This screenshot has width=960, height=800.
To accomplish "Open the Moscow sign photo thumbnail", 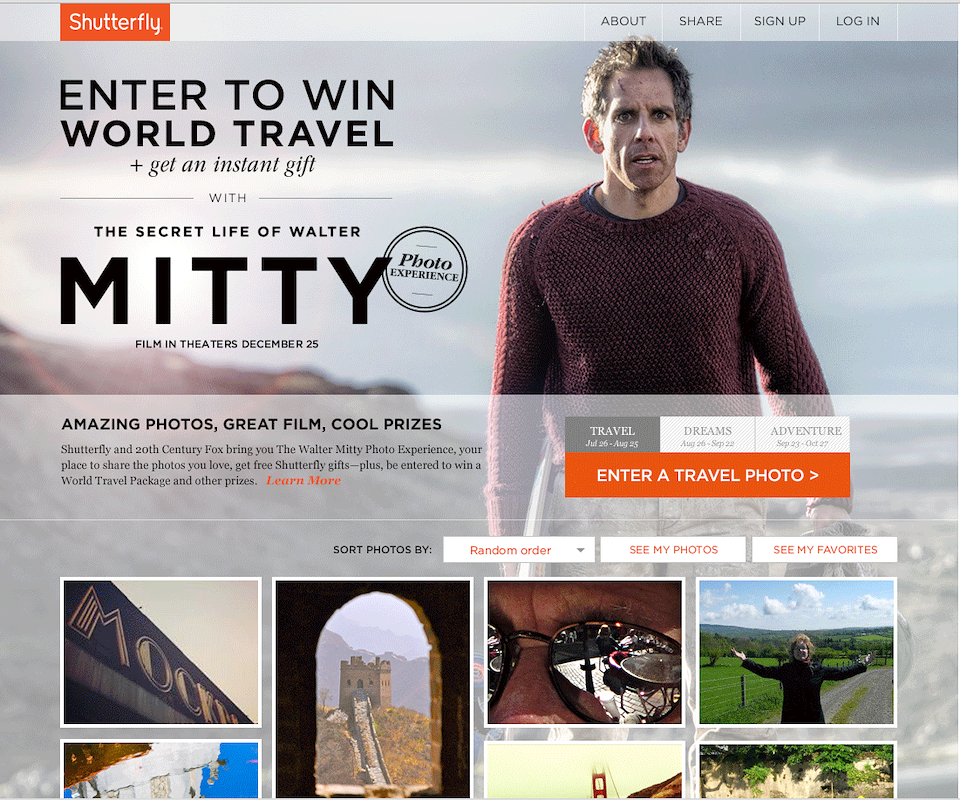I will click(161, 652).
